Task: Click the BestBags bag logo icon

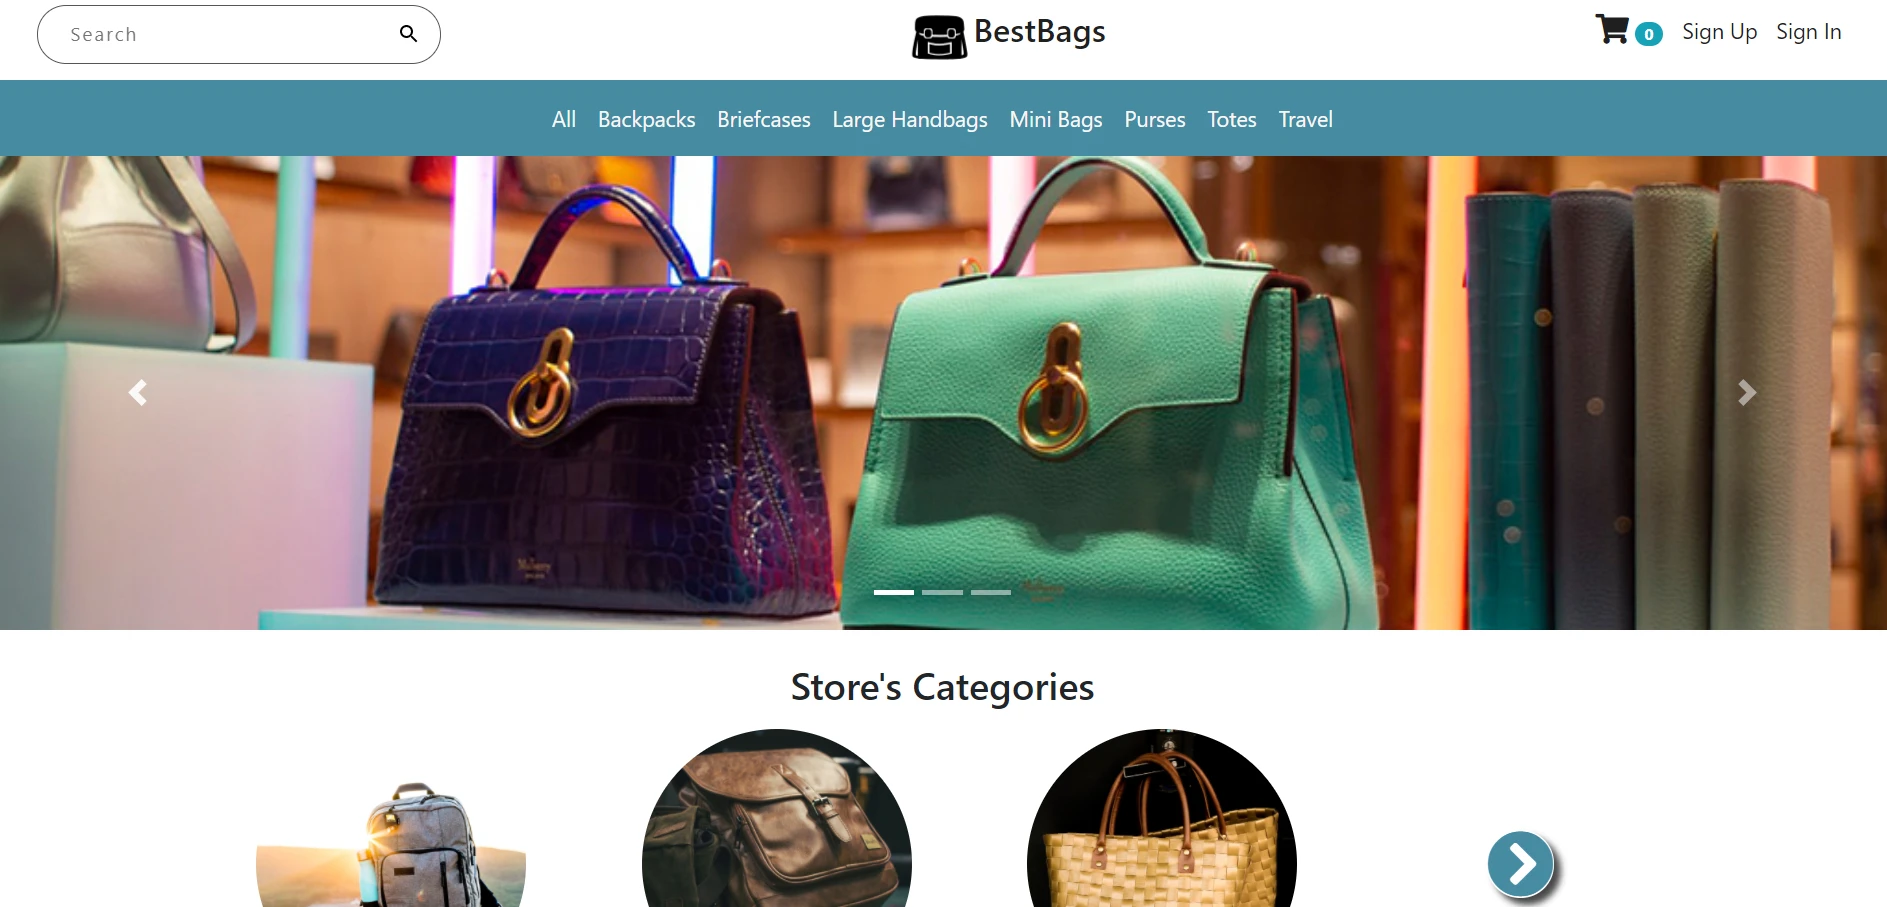Action: (x=939, y=38)
